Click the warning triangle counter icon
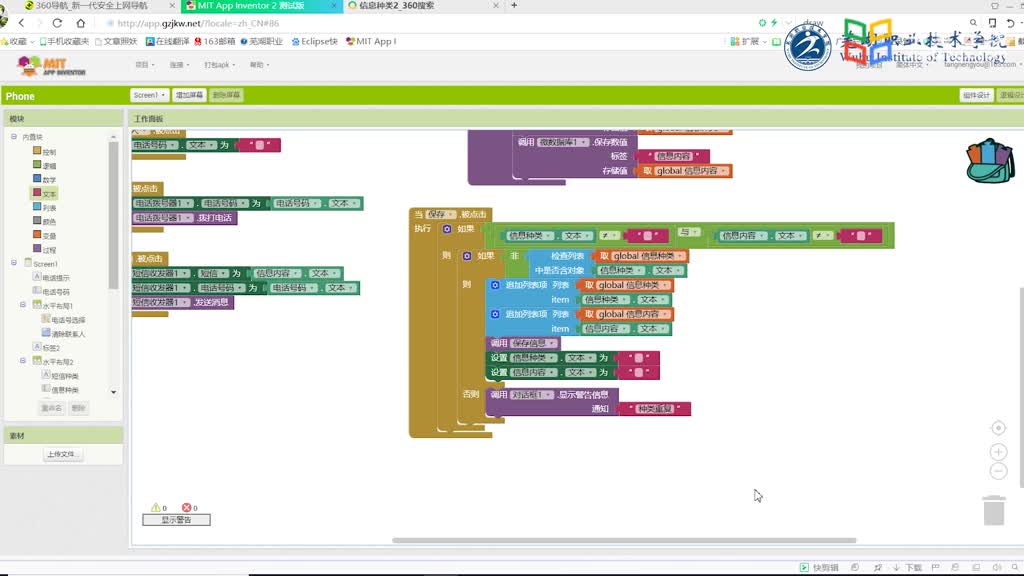 pyautogui.click(x=155, y=507)
